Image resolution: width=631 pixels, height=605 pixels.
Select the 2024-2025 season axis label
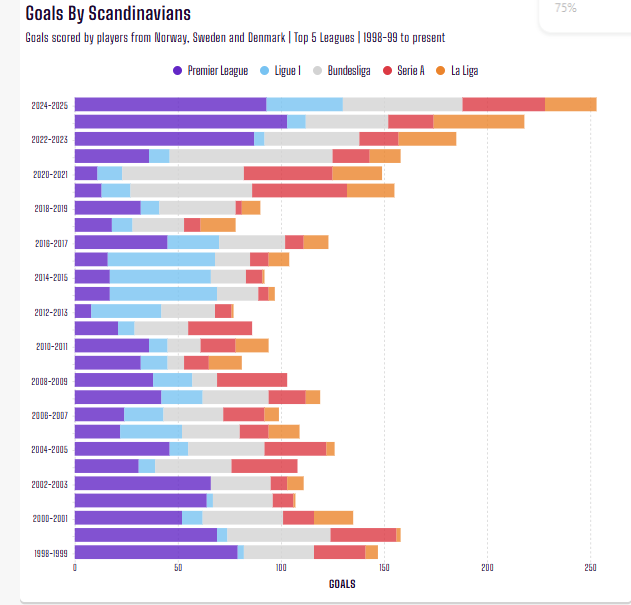pyautogui.click(x=49, y=105)
